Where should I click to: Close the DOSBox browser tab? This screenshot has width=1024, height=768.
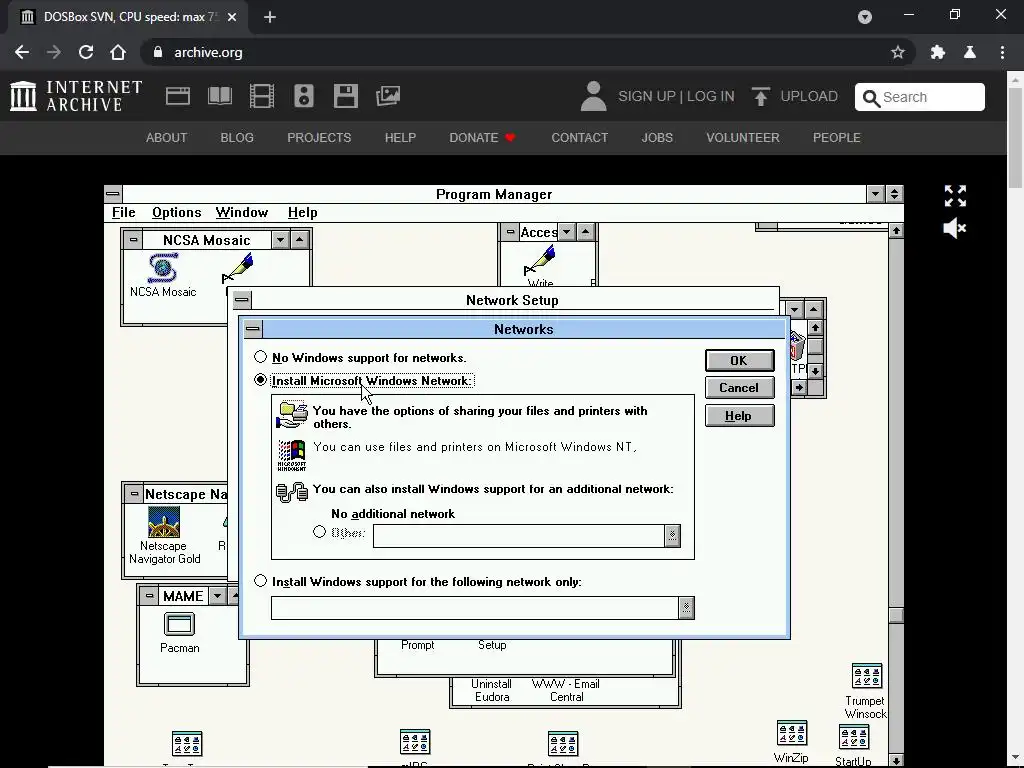232,17
